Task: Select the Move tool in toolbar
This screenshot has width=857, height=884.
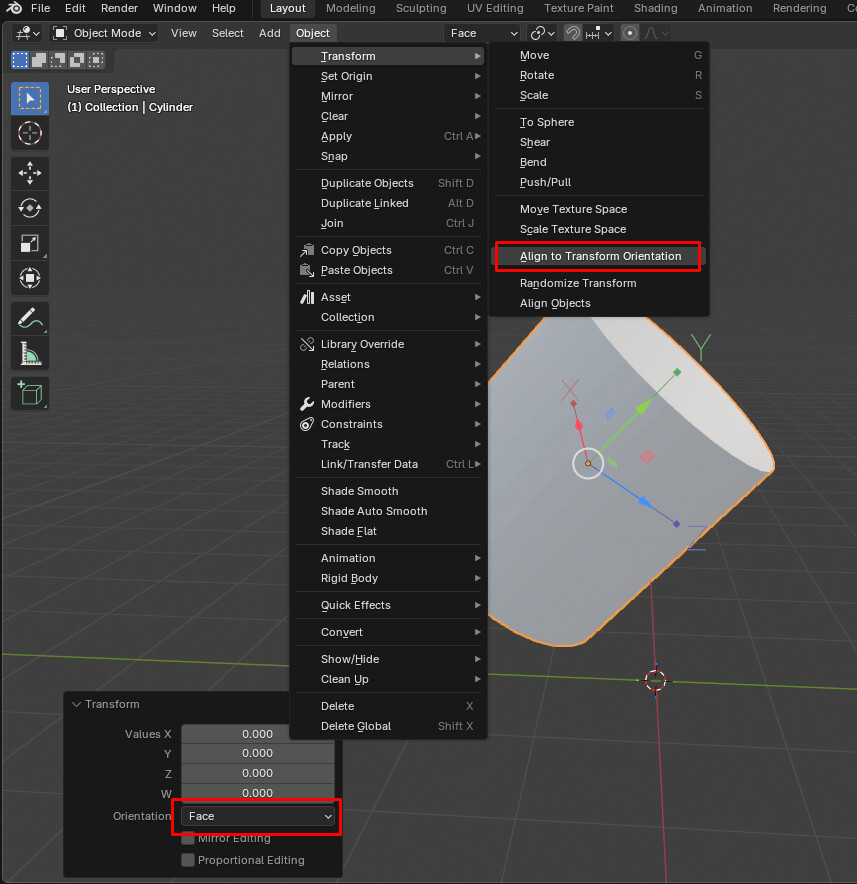Action: [x=30, y=173]
